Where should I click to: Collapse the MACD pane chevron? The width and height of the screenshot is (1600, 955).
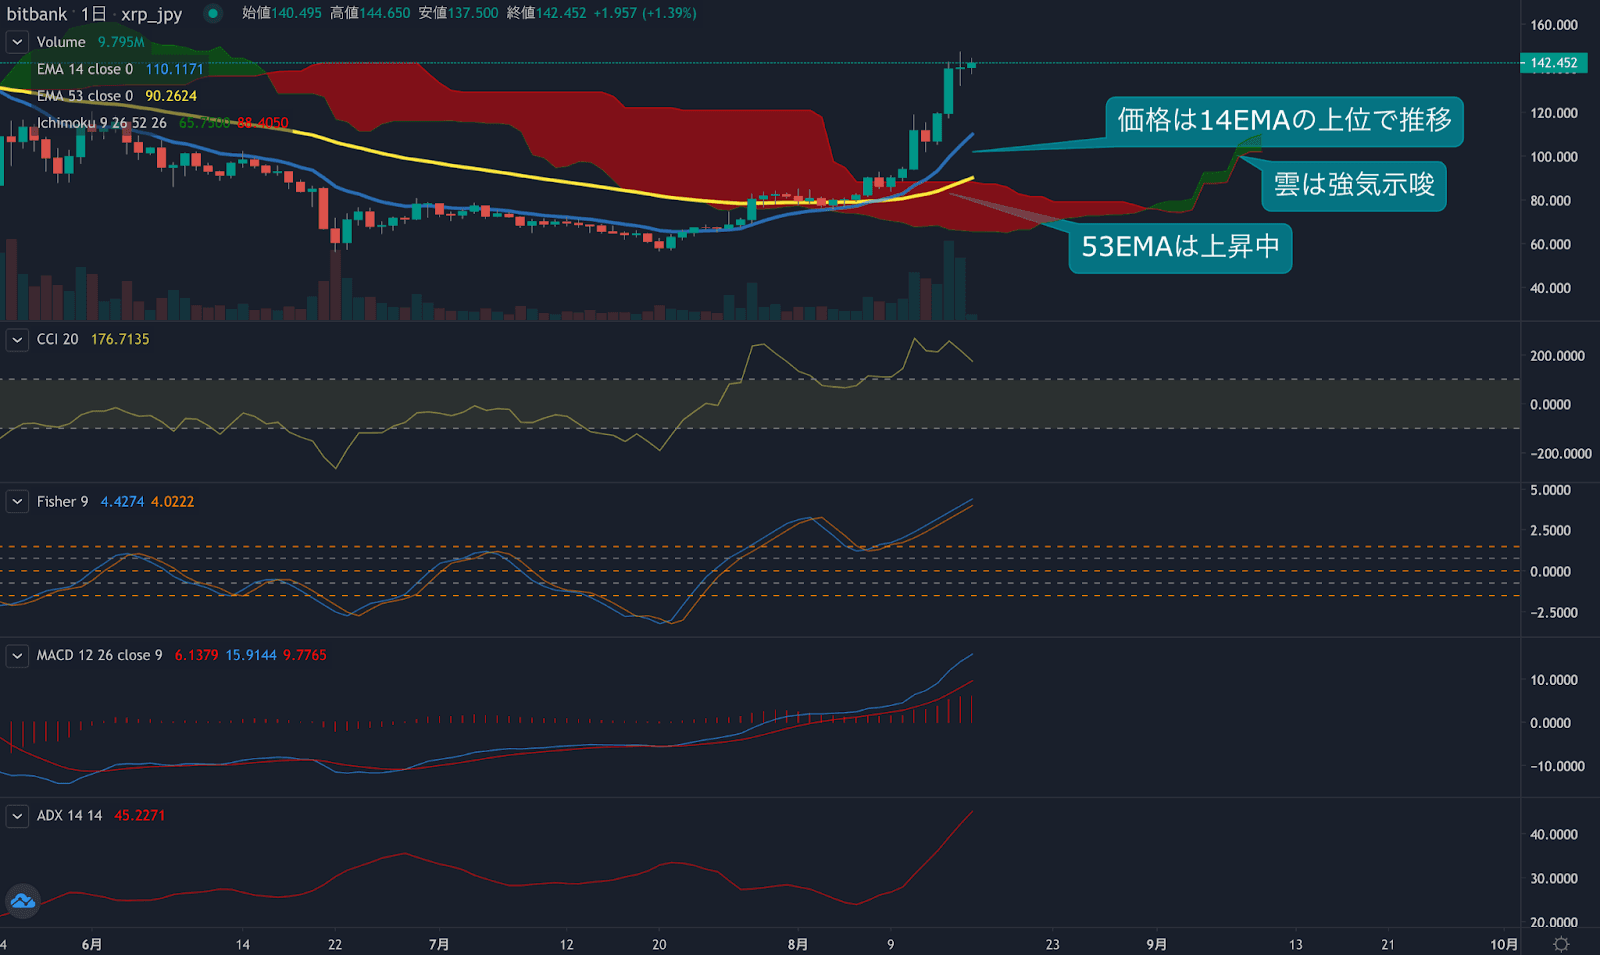pyautogui.click(x=17, y=656)
